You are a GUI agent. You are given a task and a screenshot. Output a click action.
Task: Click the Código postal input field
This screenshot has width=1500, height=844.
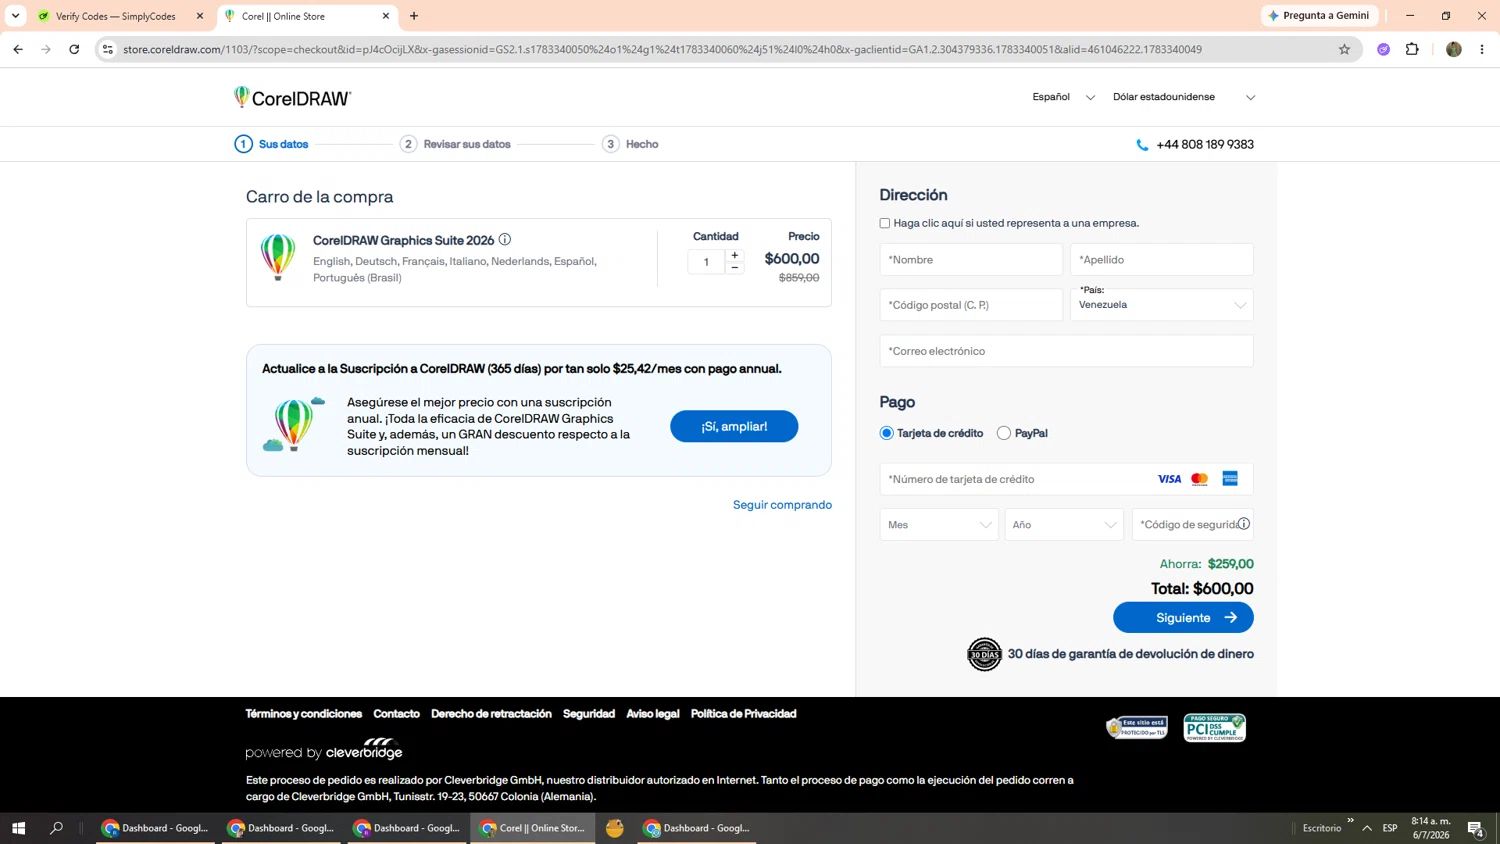pyautogui.click(x=971, y=305)
